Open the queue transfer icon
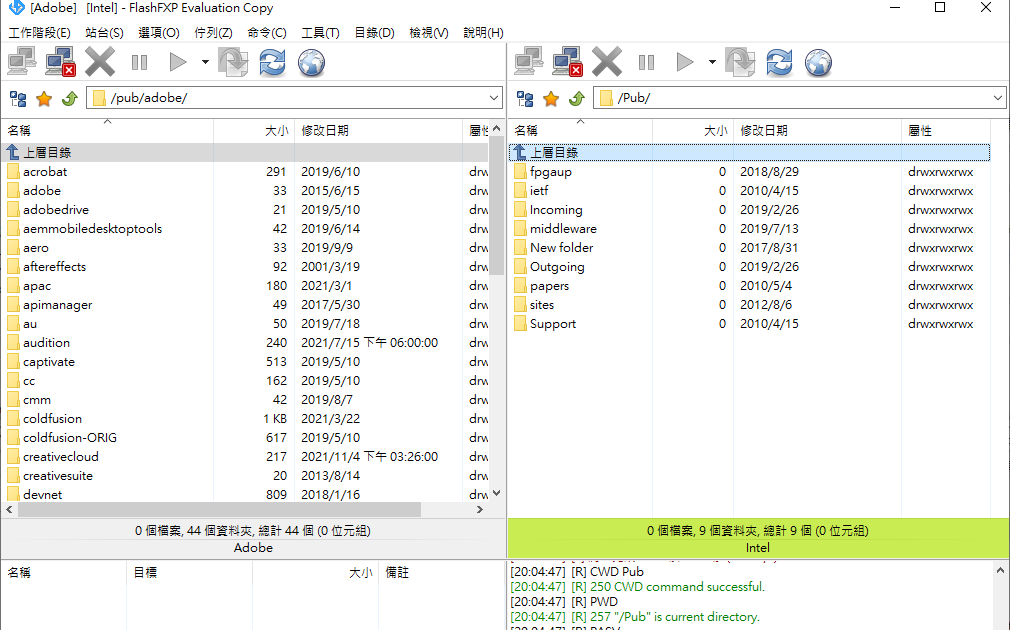The height and width of the screenshot is (630, 1010). click(x=234, y=62)
